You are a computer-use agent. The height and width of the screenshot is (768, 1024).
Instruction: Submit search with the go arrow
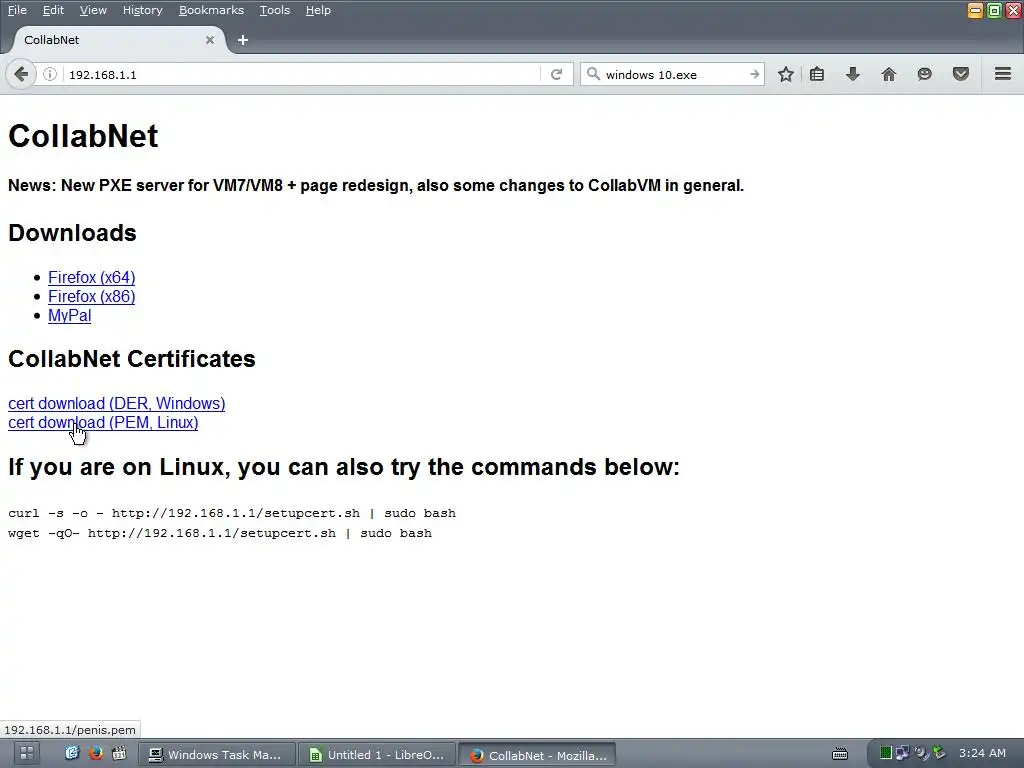click(754, 74)
